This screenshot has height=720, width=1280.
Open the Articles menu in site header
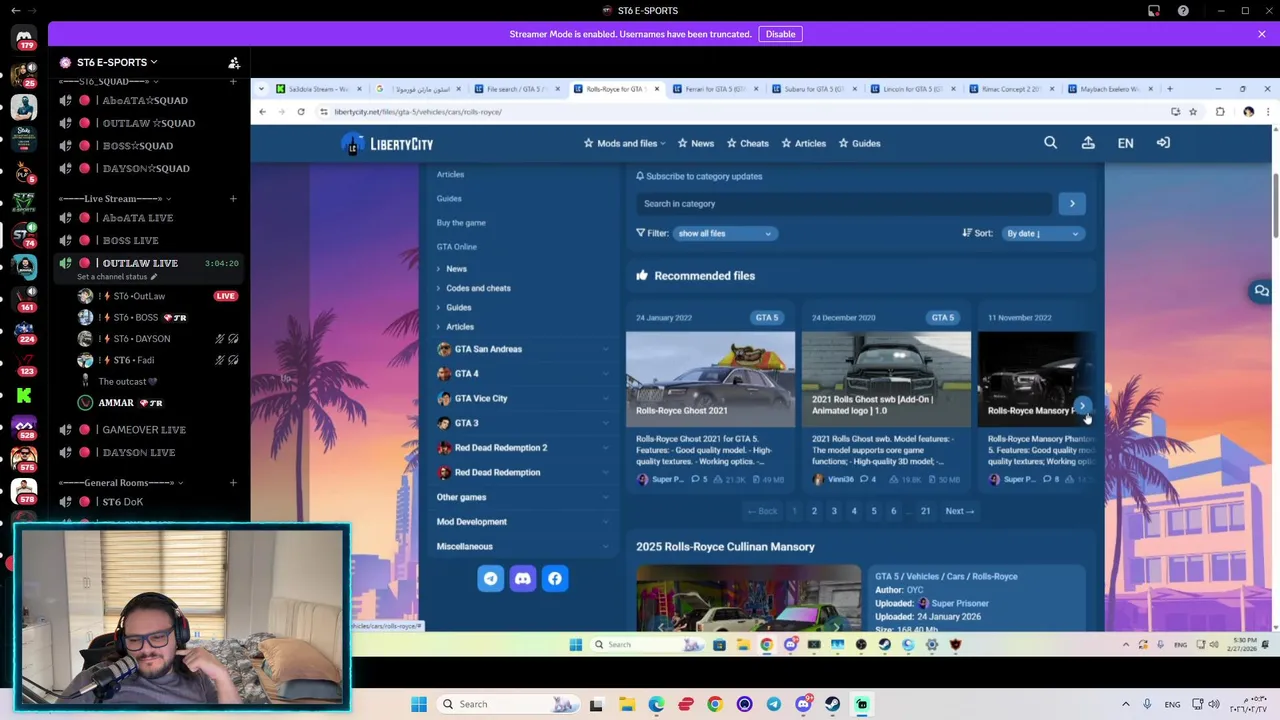pos(804,143)
